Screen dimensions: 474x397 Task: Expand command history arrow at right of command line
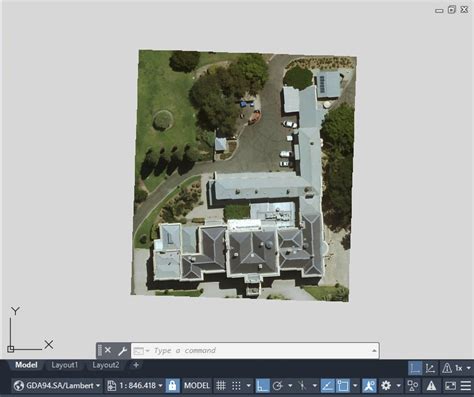[374, 351]
